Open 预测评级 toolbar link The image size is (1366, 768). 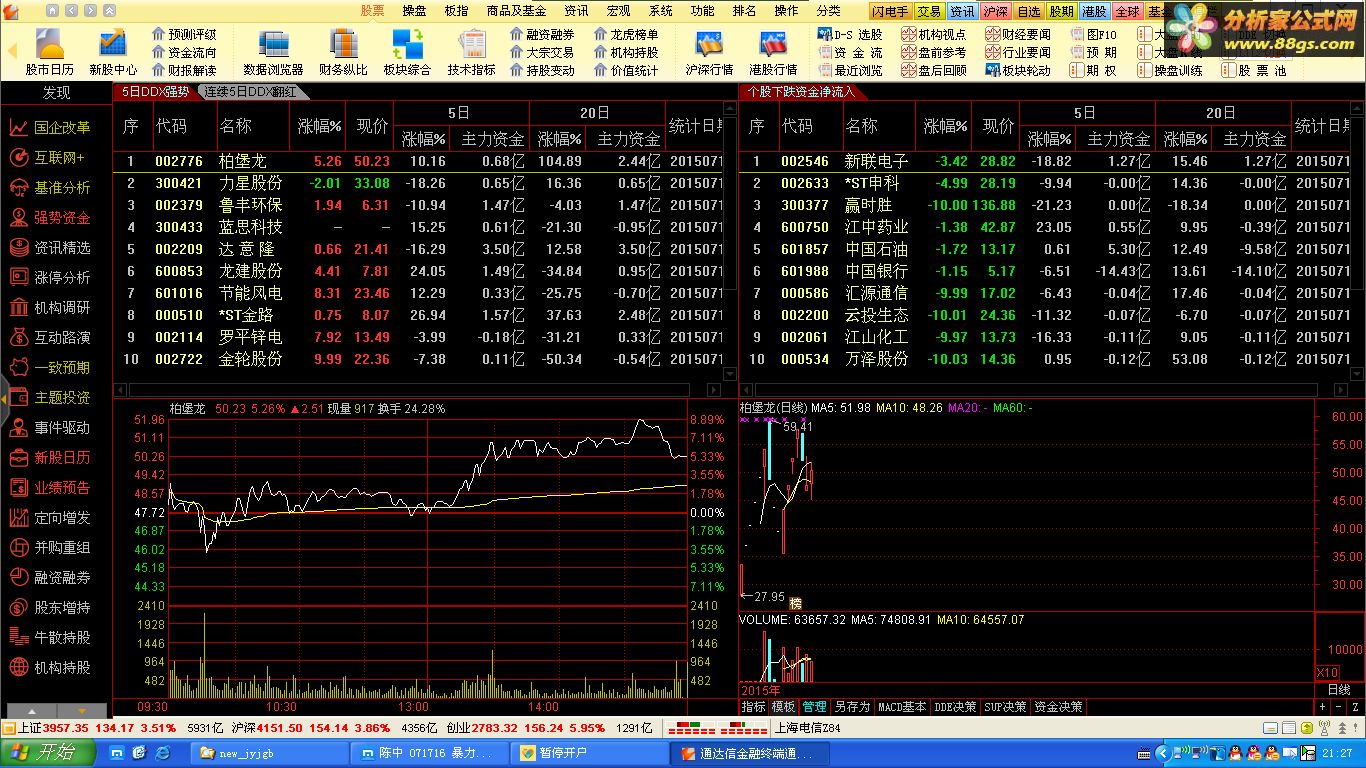click(184, 34)
